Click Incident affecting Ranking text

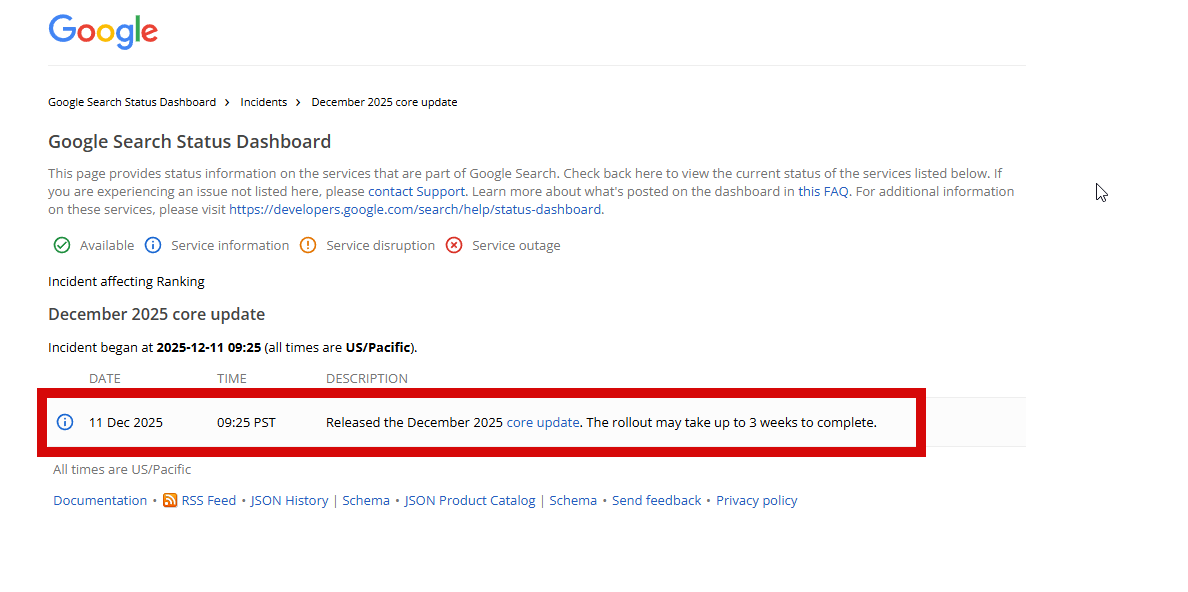127,281
